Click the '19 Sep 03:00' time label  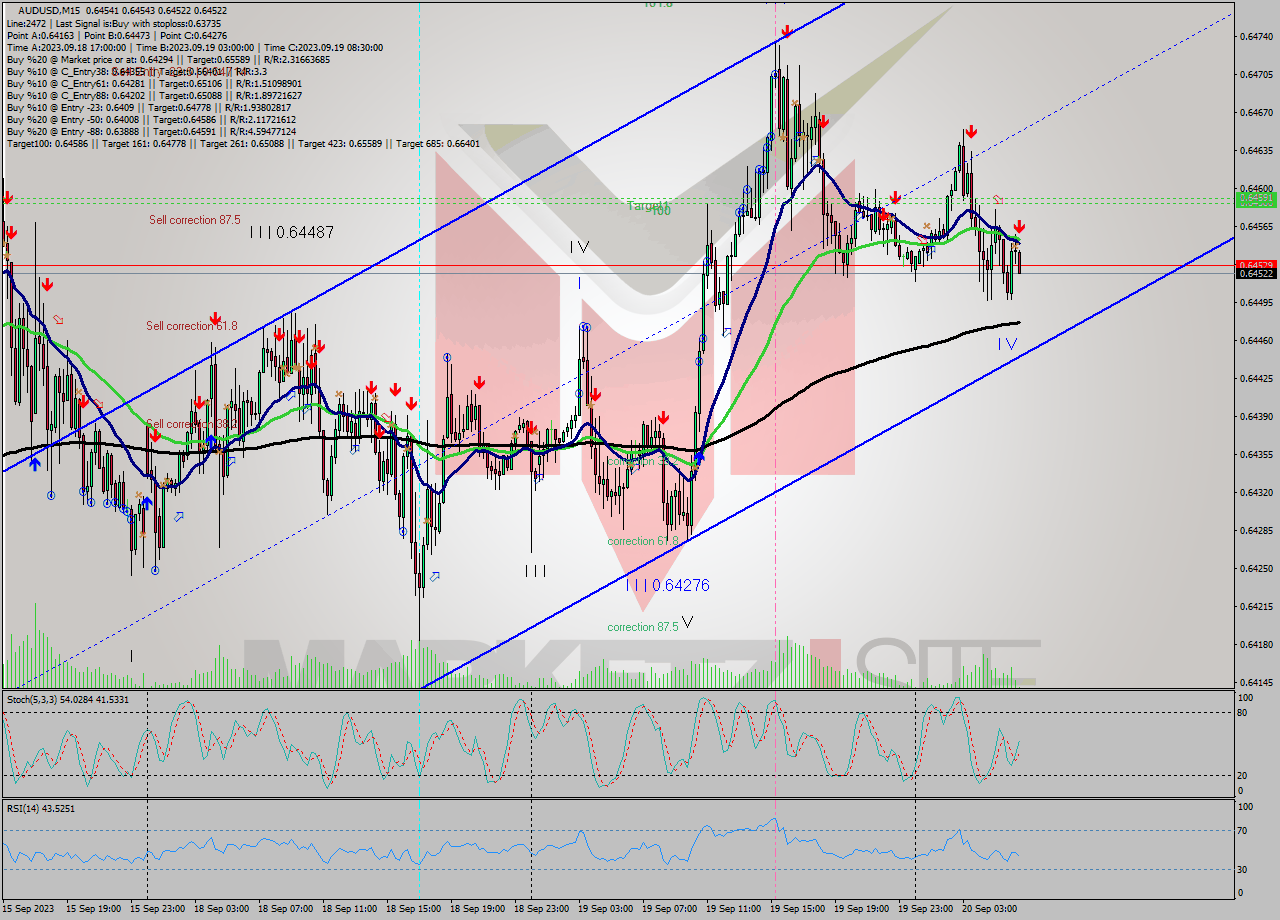point(605,909)
